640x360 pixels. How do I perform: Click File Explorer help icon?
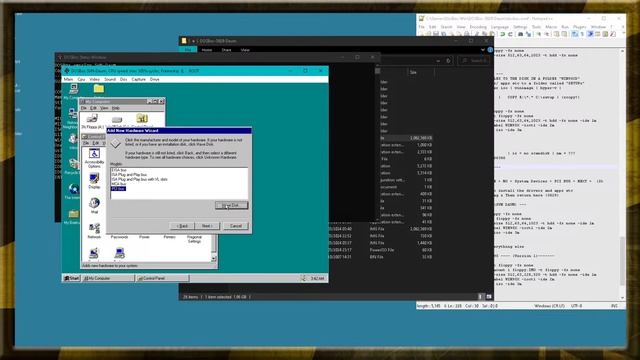tap(490, 50)
